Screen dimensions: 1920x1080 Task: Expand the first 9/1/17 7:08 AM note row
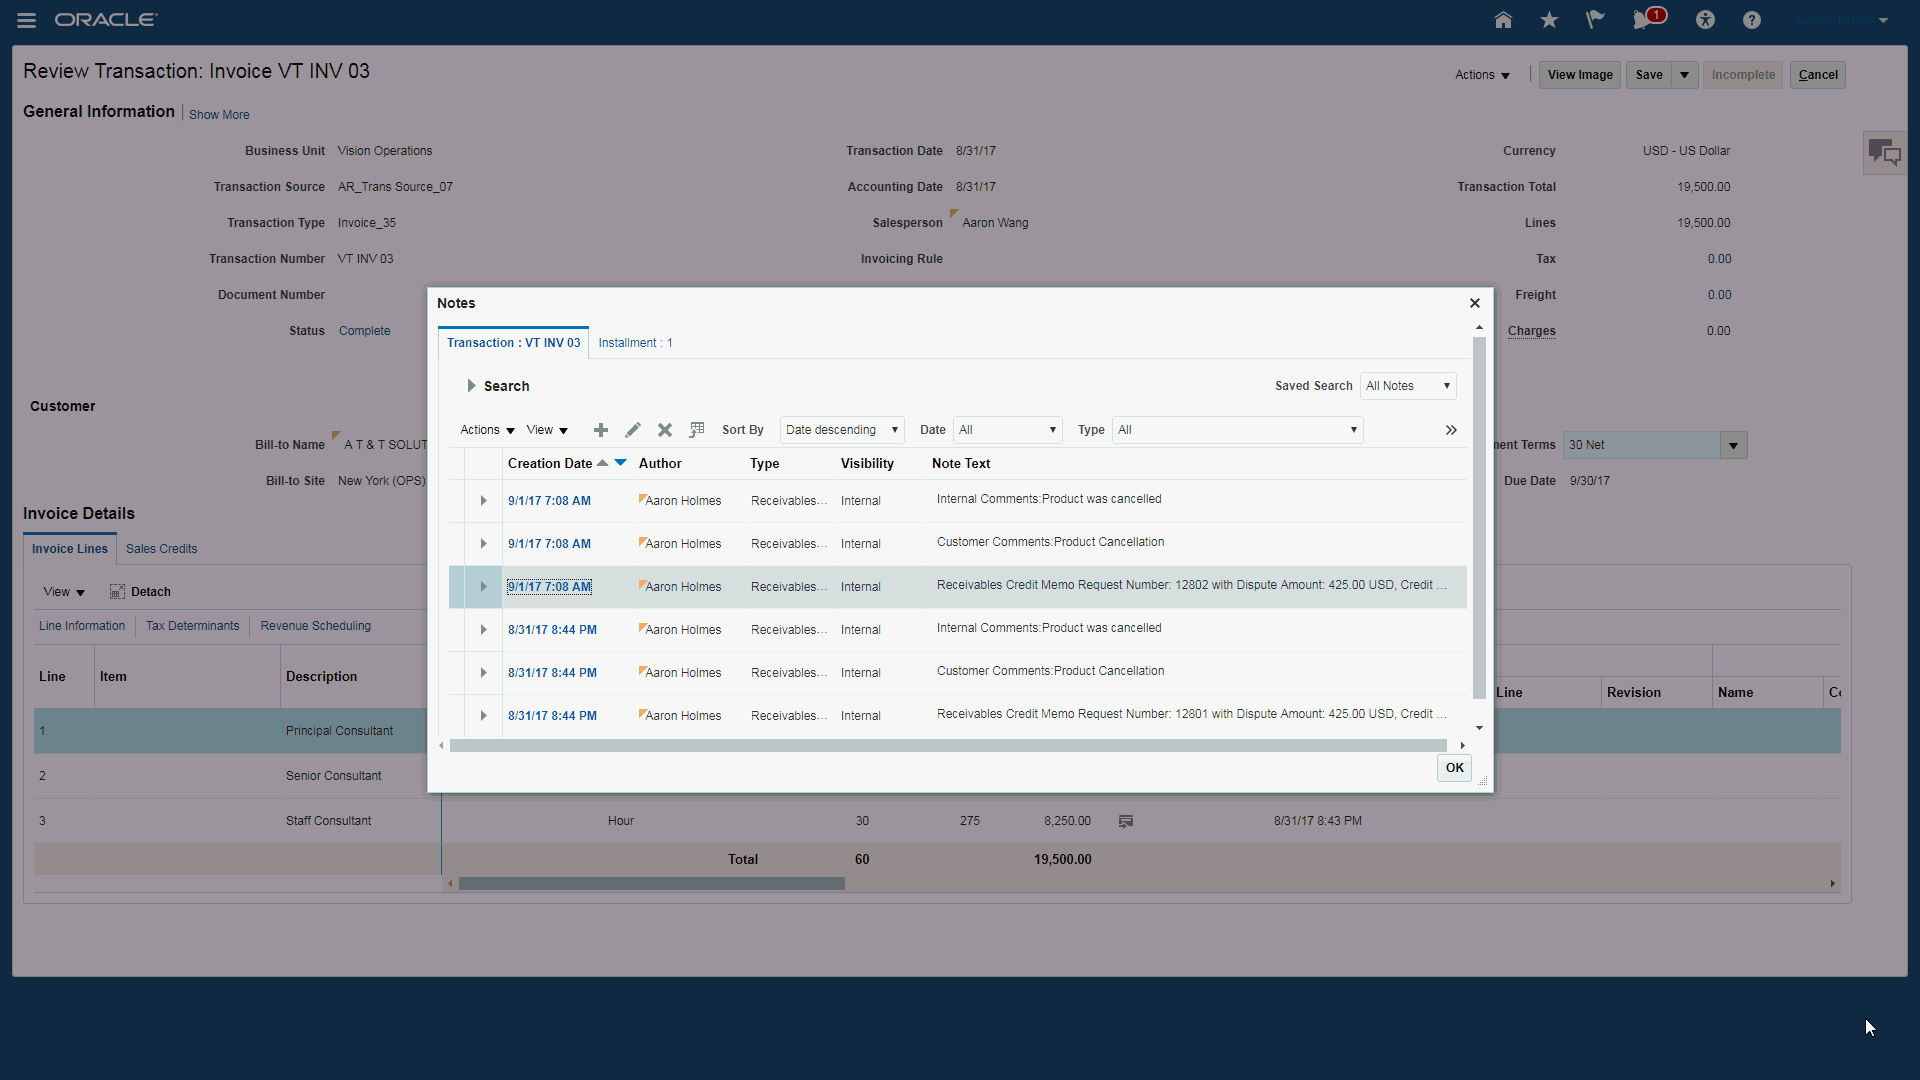[483, 501]
